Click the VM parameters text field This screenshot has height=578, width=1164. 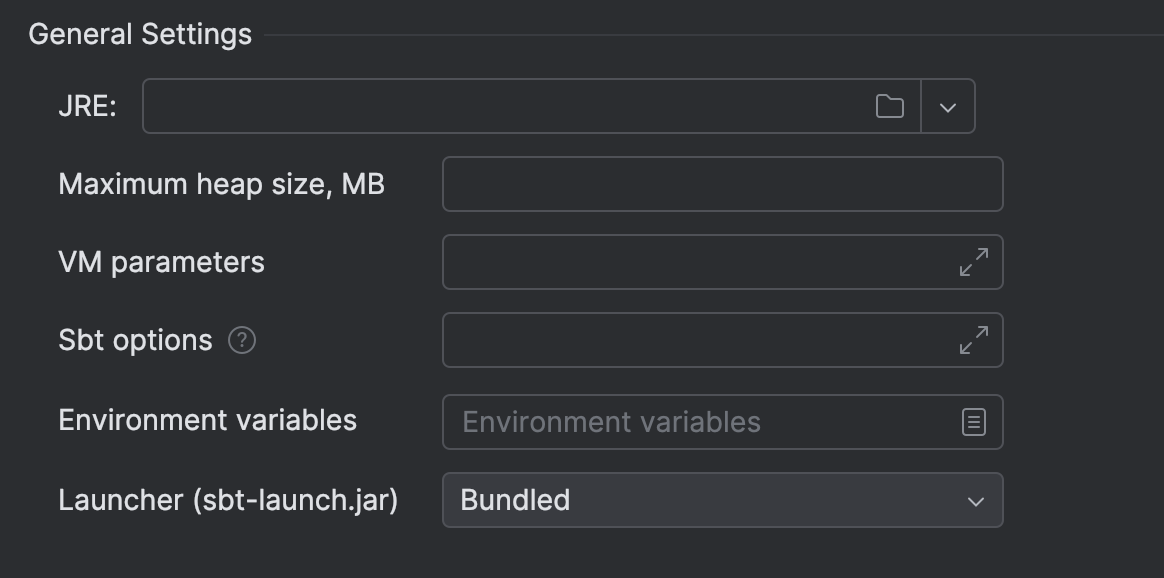pos(700,262)
